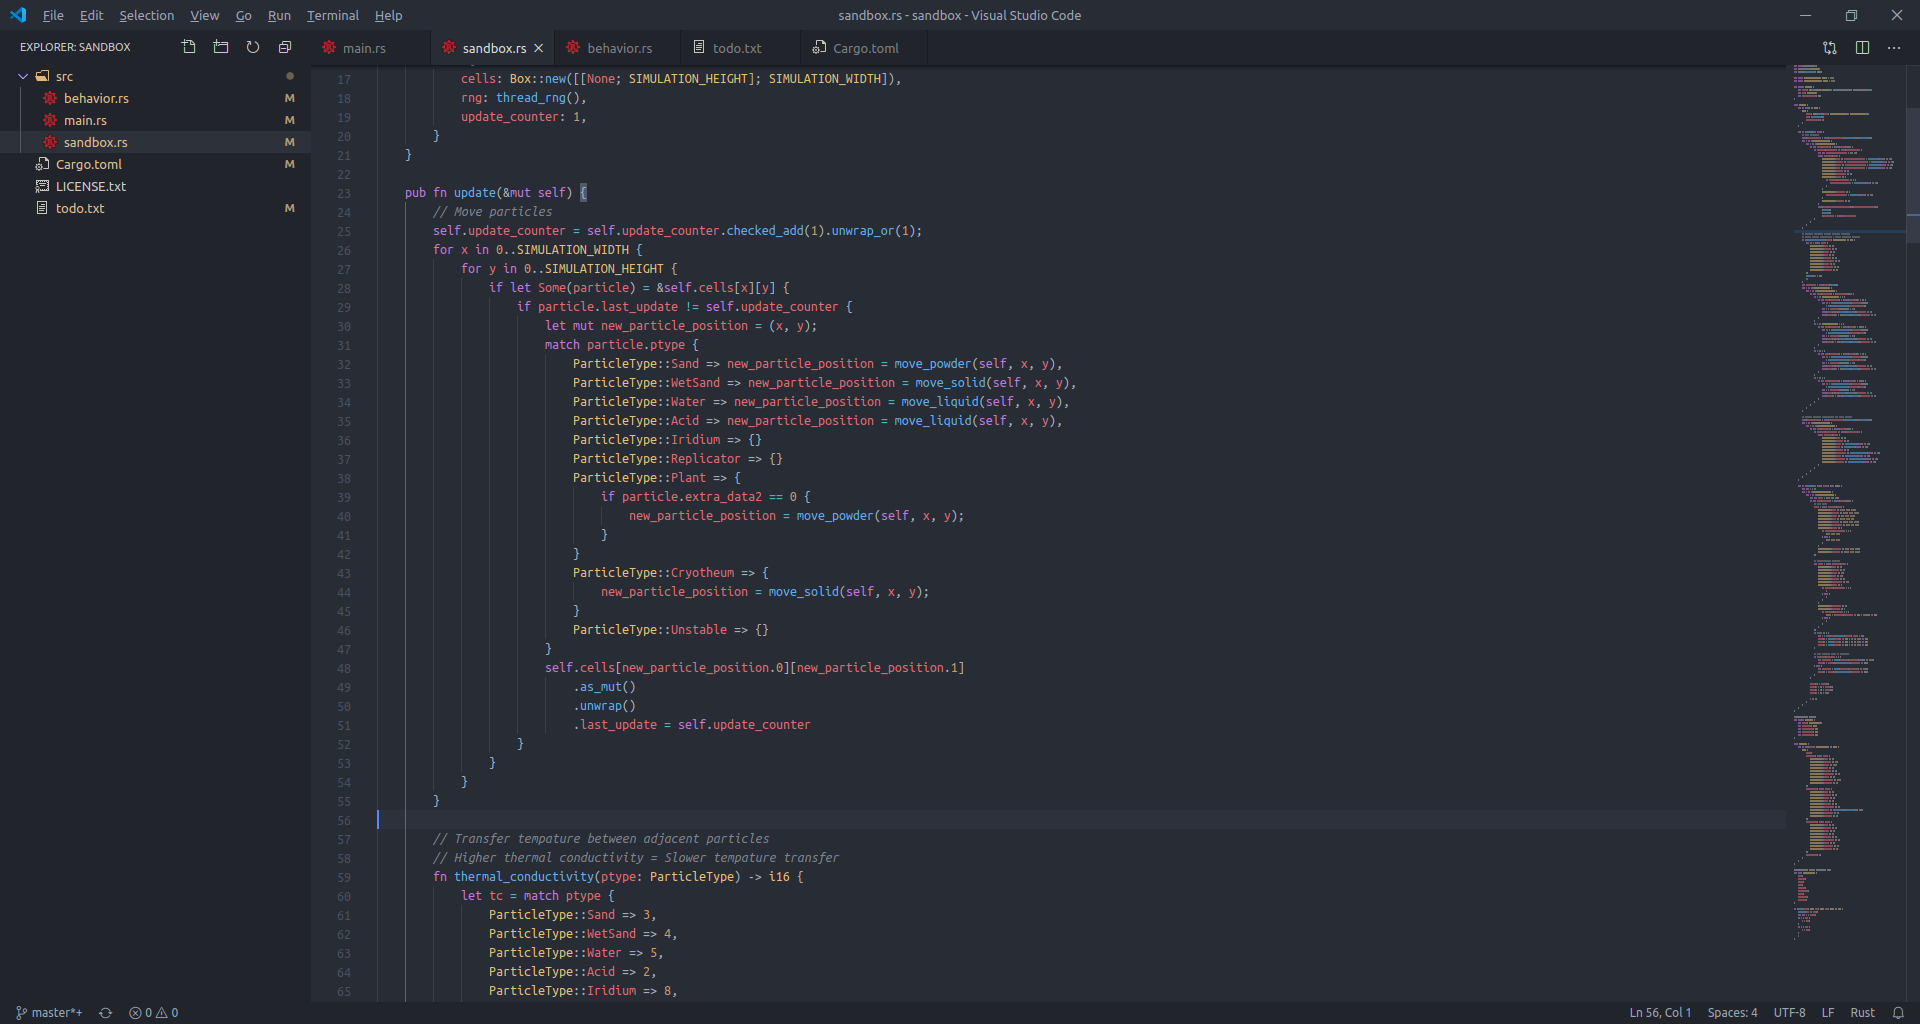
Task: Open indentation options via Spaces: 4
Action: point(1731,1012)
